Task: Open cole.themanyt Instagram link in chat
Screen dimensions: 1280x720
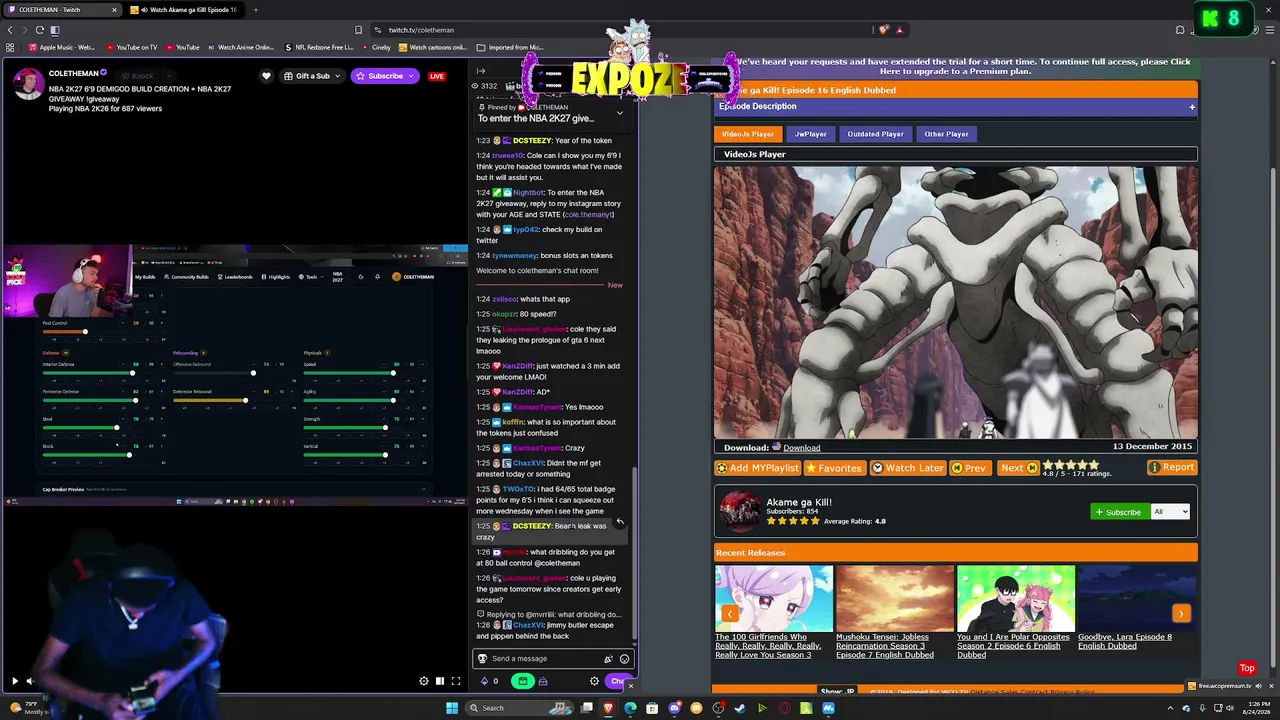Action: (588, 215)
